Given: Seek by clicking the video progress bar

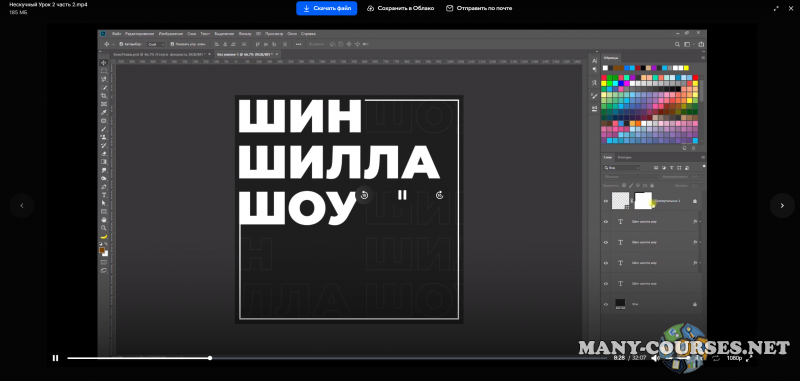Looking at the screenshot, I should point(337,358).
